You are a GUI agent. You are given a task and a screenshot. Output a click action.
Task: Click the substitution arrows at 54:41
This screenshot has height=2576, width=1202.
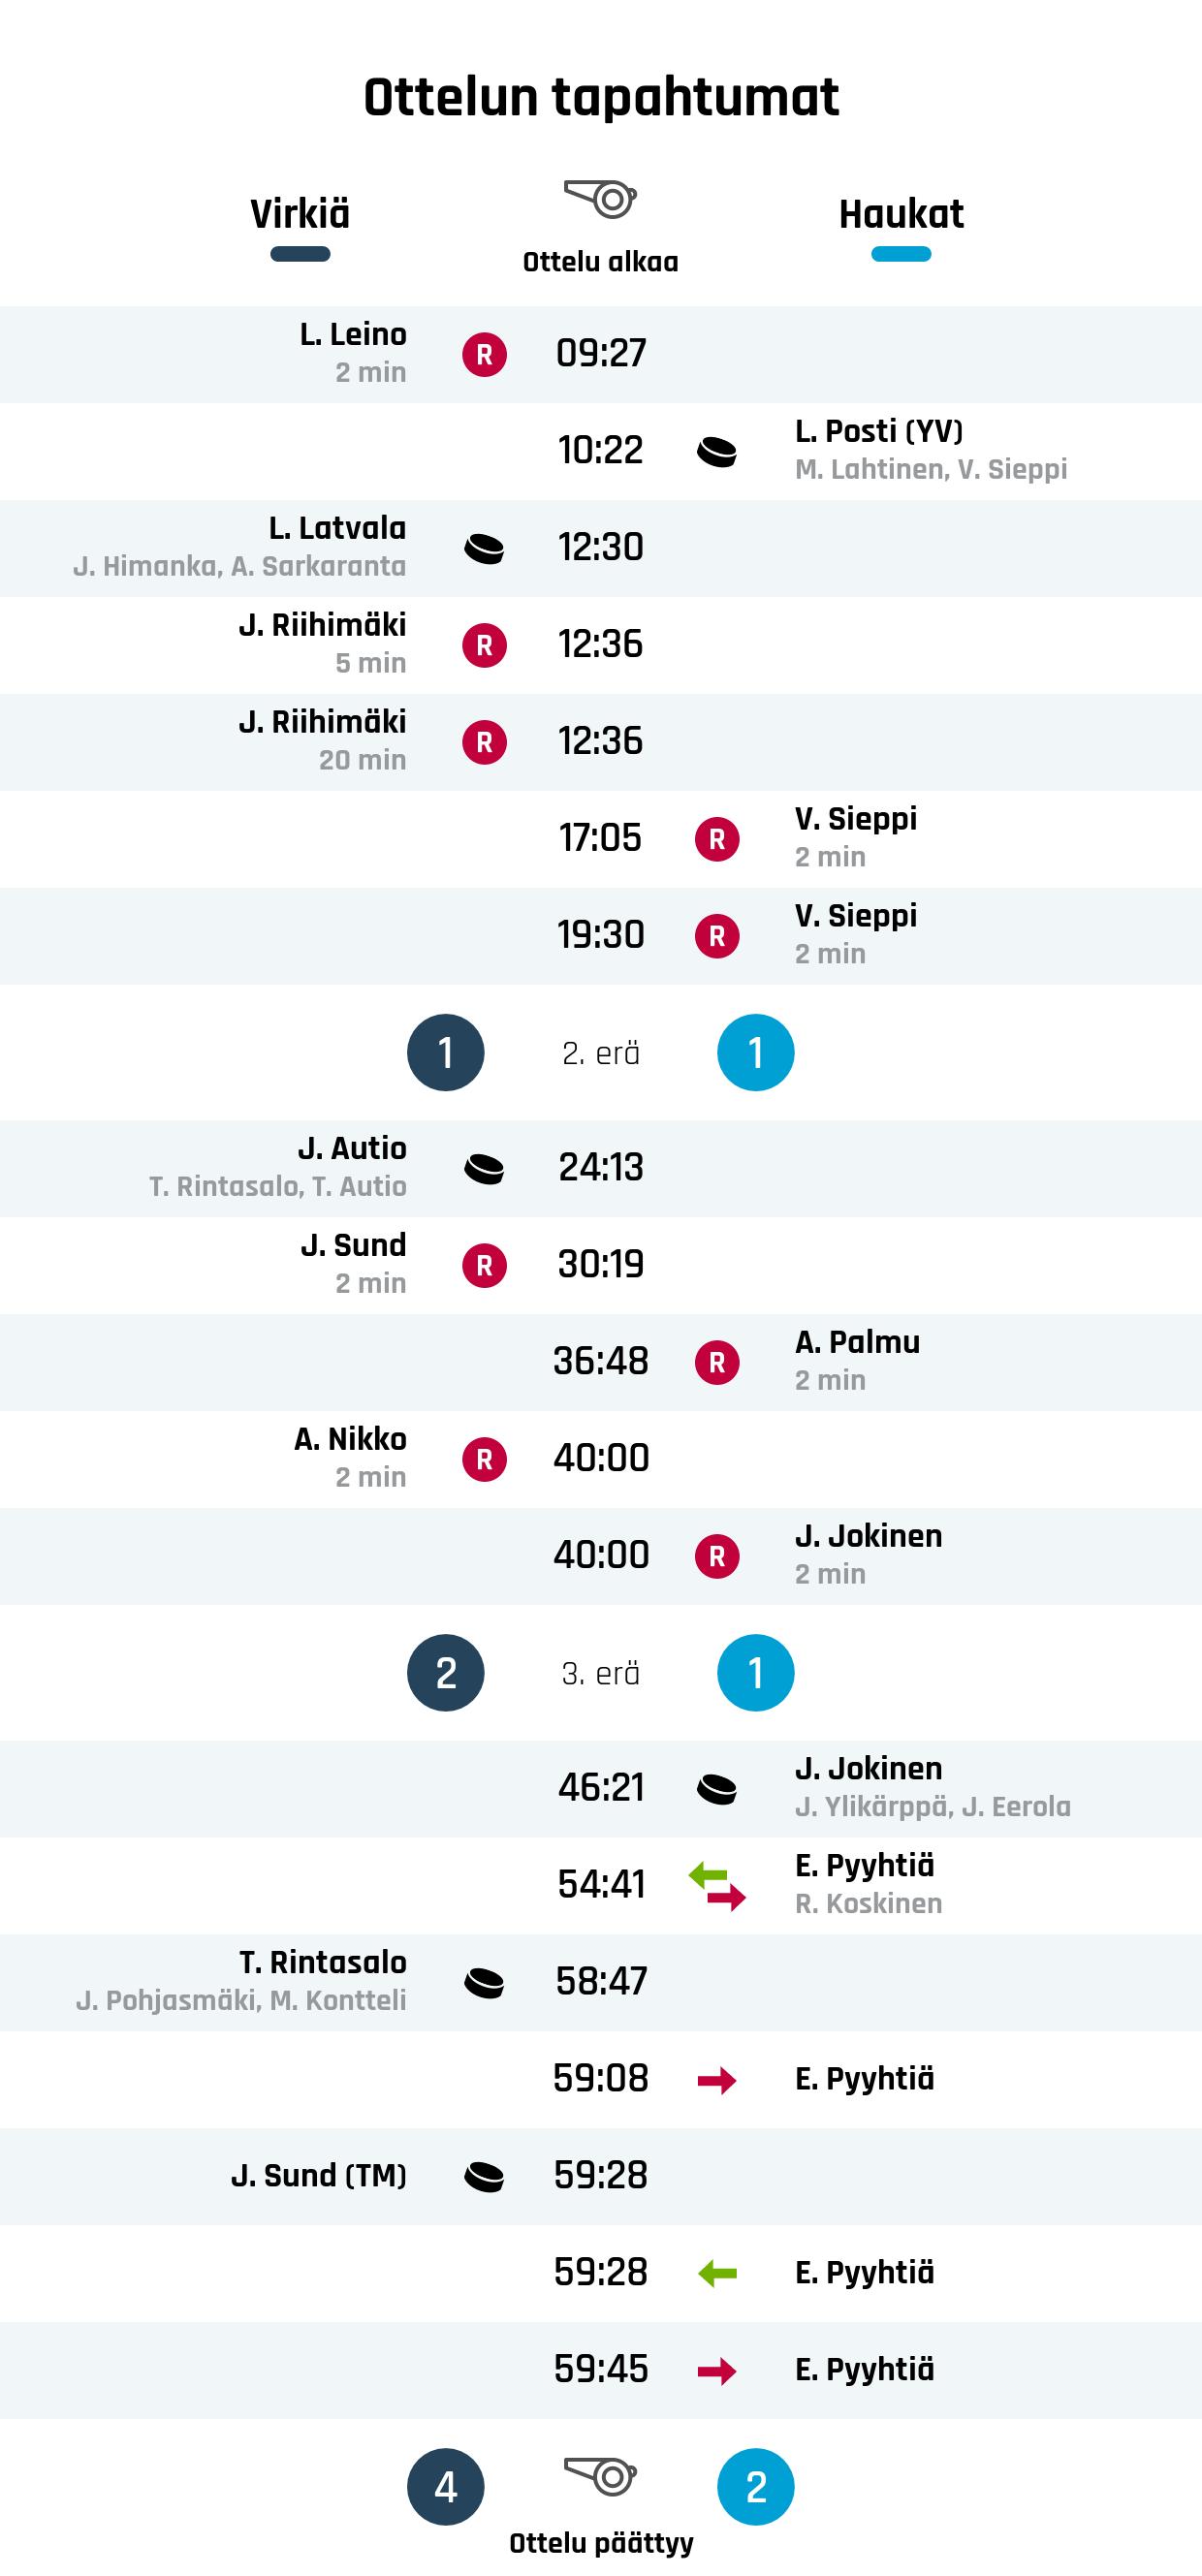pyautogui.click(x=717, y=1886)
